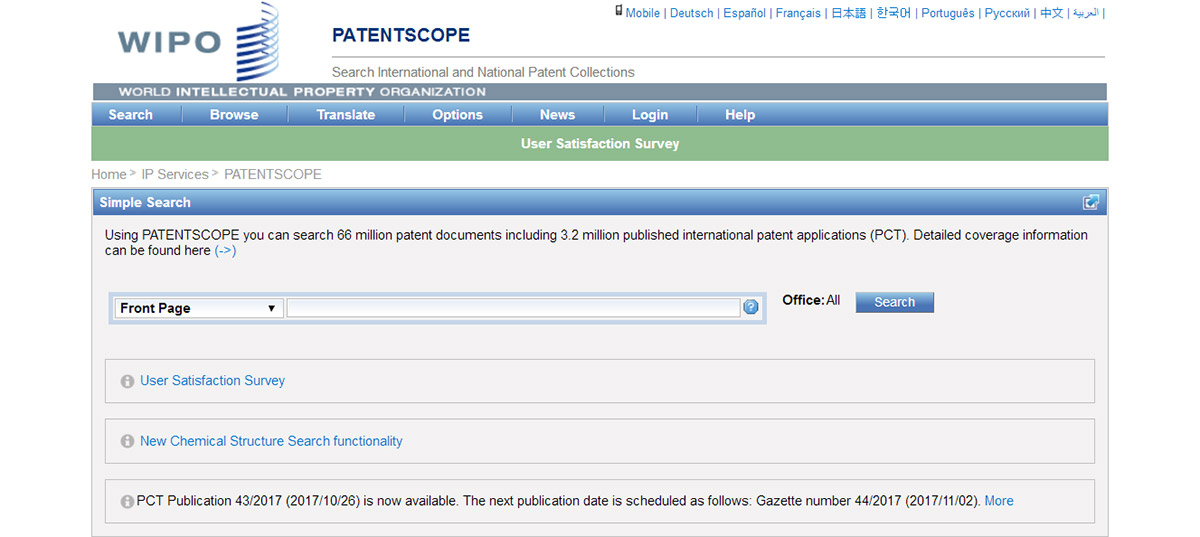Switch language to Русский
The height and width of the screenshot is (537, 1200).
point(1007,13)
